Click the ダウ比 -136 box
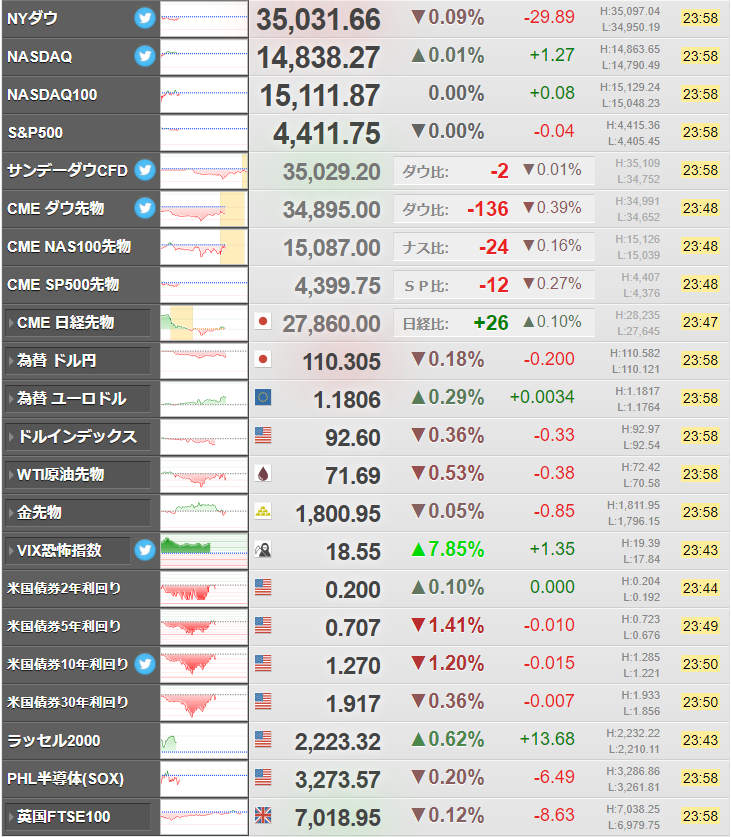731x837 pixels. click(494, 208)
